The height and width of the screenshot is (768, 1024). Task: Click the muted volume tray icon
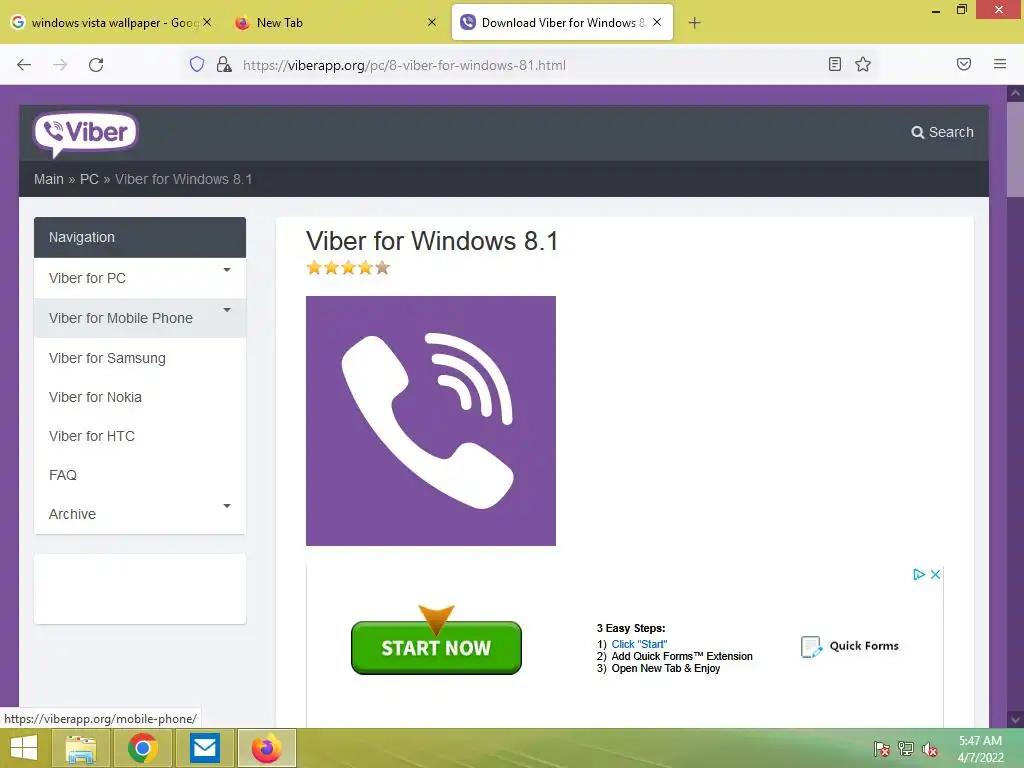(930, 749)
